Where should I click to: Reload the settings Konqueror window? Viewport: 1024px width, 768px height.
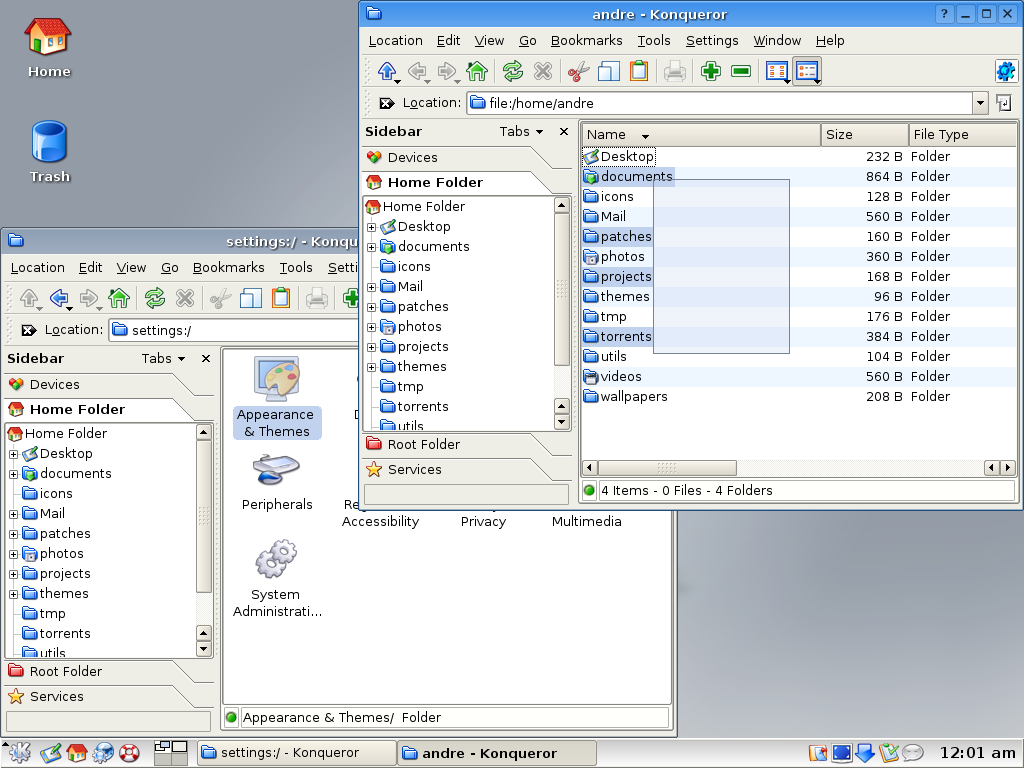point(155,298)
